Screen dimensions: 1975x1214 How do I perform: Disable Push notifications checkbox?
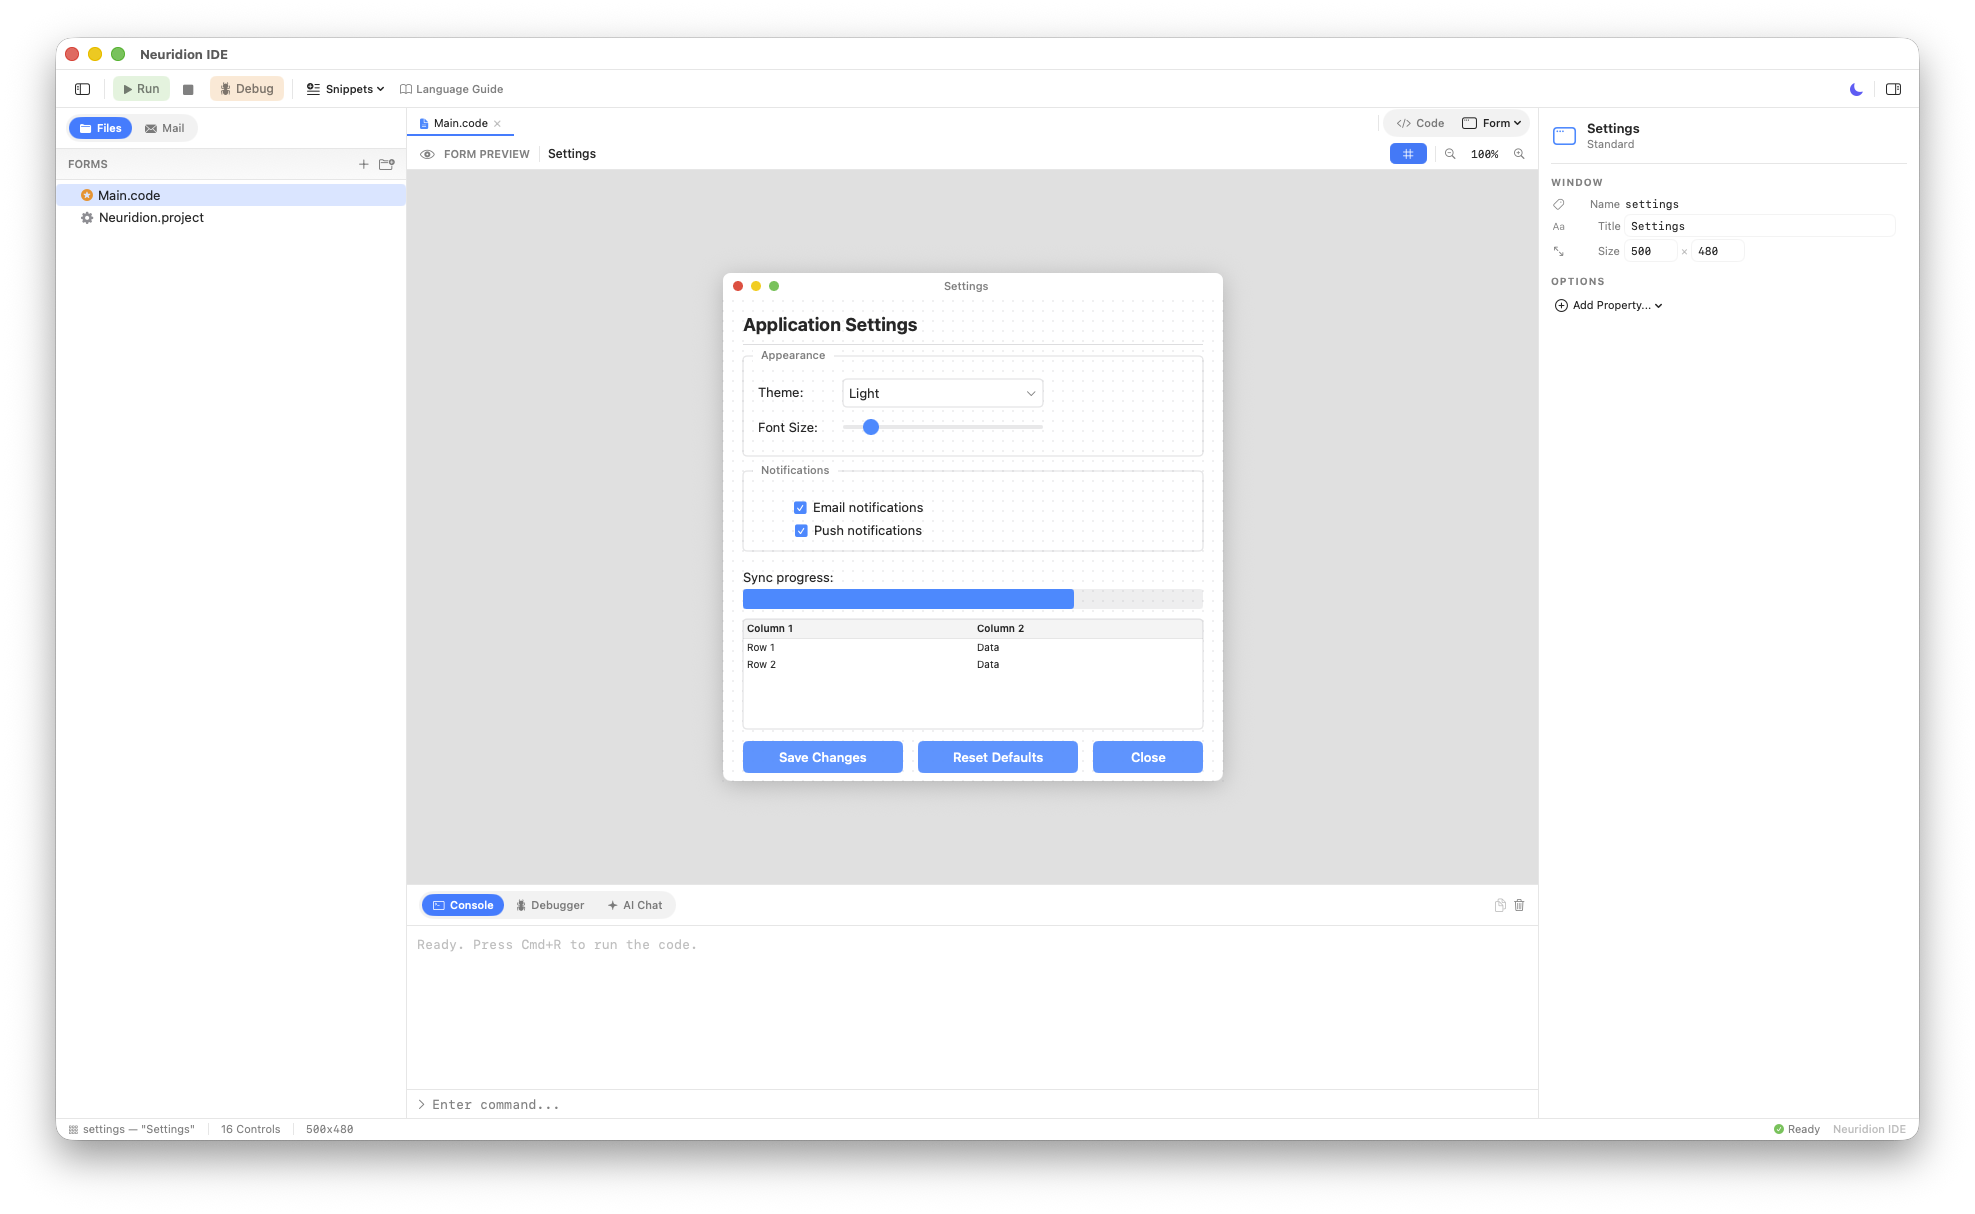point(801,530)
